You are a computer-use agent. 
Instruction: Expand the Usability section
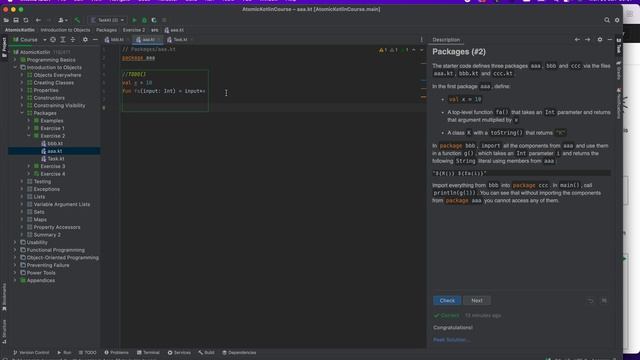point(16,242)
